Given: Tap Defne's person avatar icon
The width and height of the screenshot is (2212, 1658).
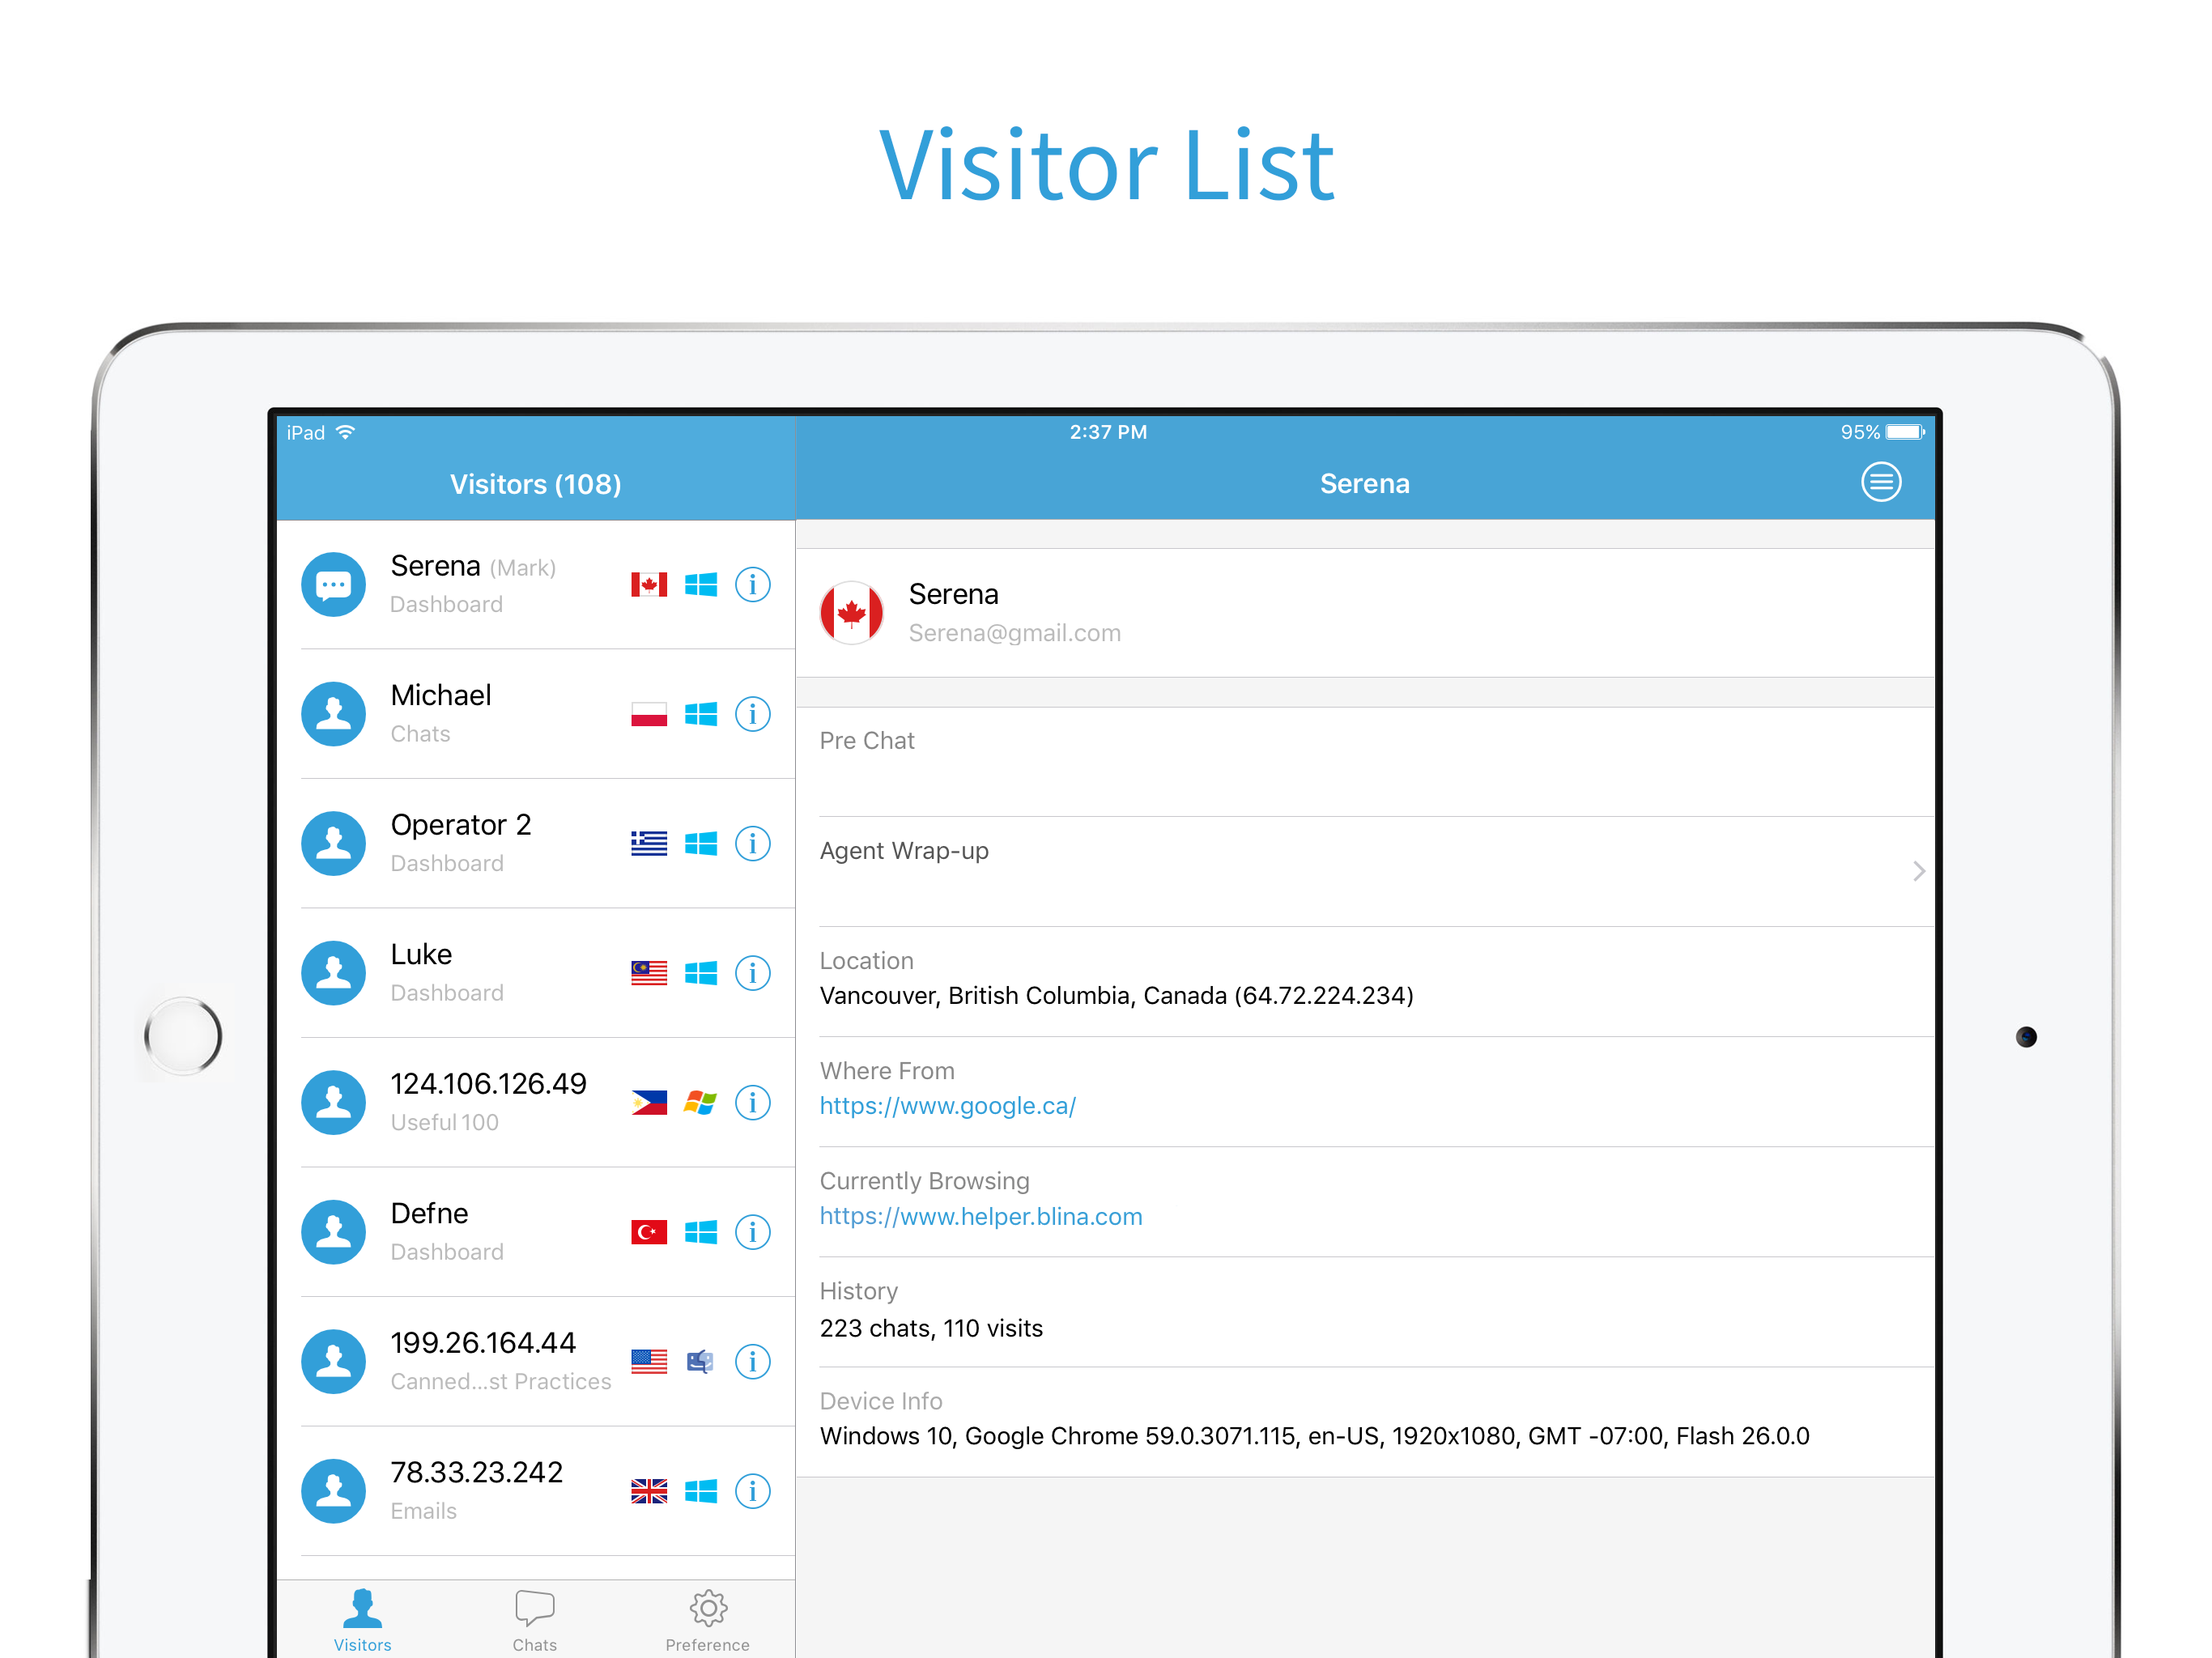Looking at the screenshot, I should [x=333, y=1232].
